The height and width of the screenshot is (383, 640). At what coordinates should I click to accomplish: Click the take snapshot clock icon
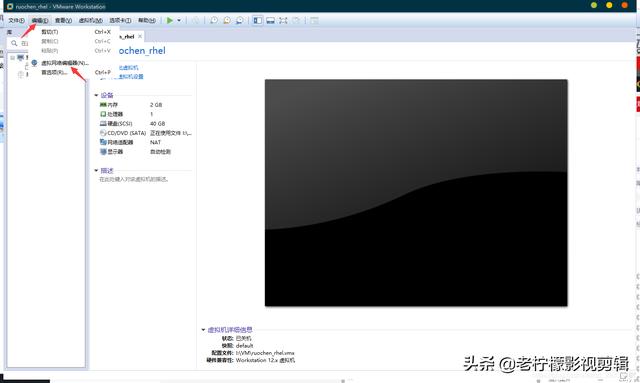tap(214, 20)
